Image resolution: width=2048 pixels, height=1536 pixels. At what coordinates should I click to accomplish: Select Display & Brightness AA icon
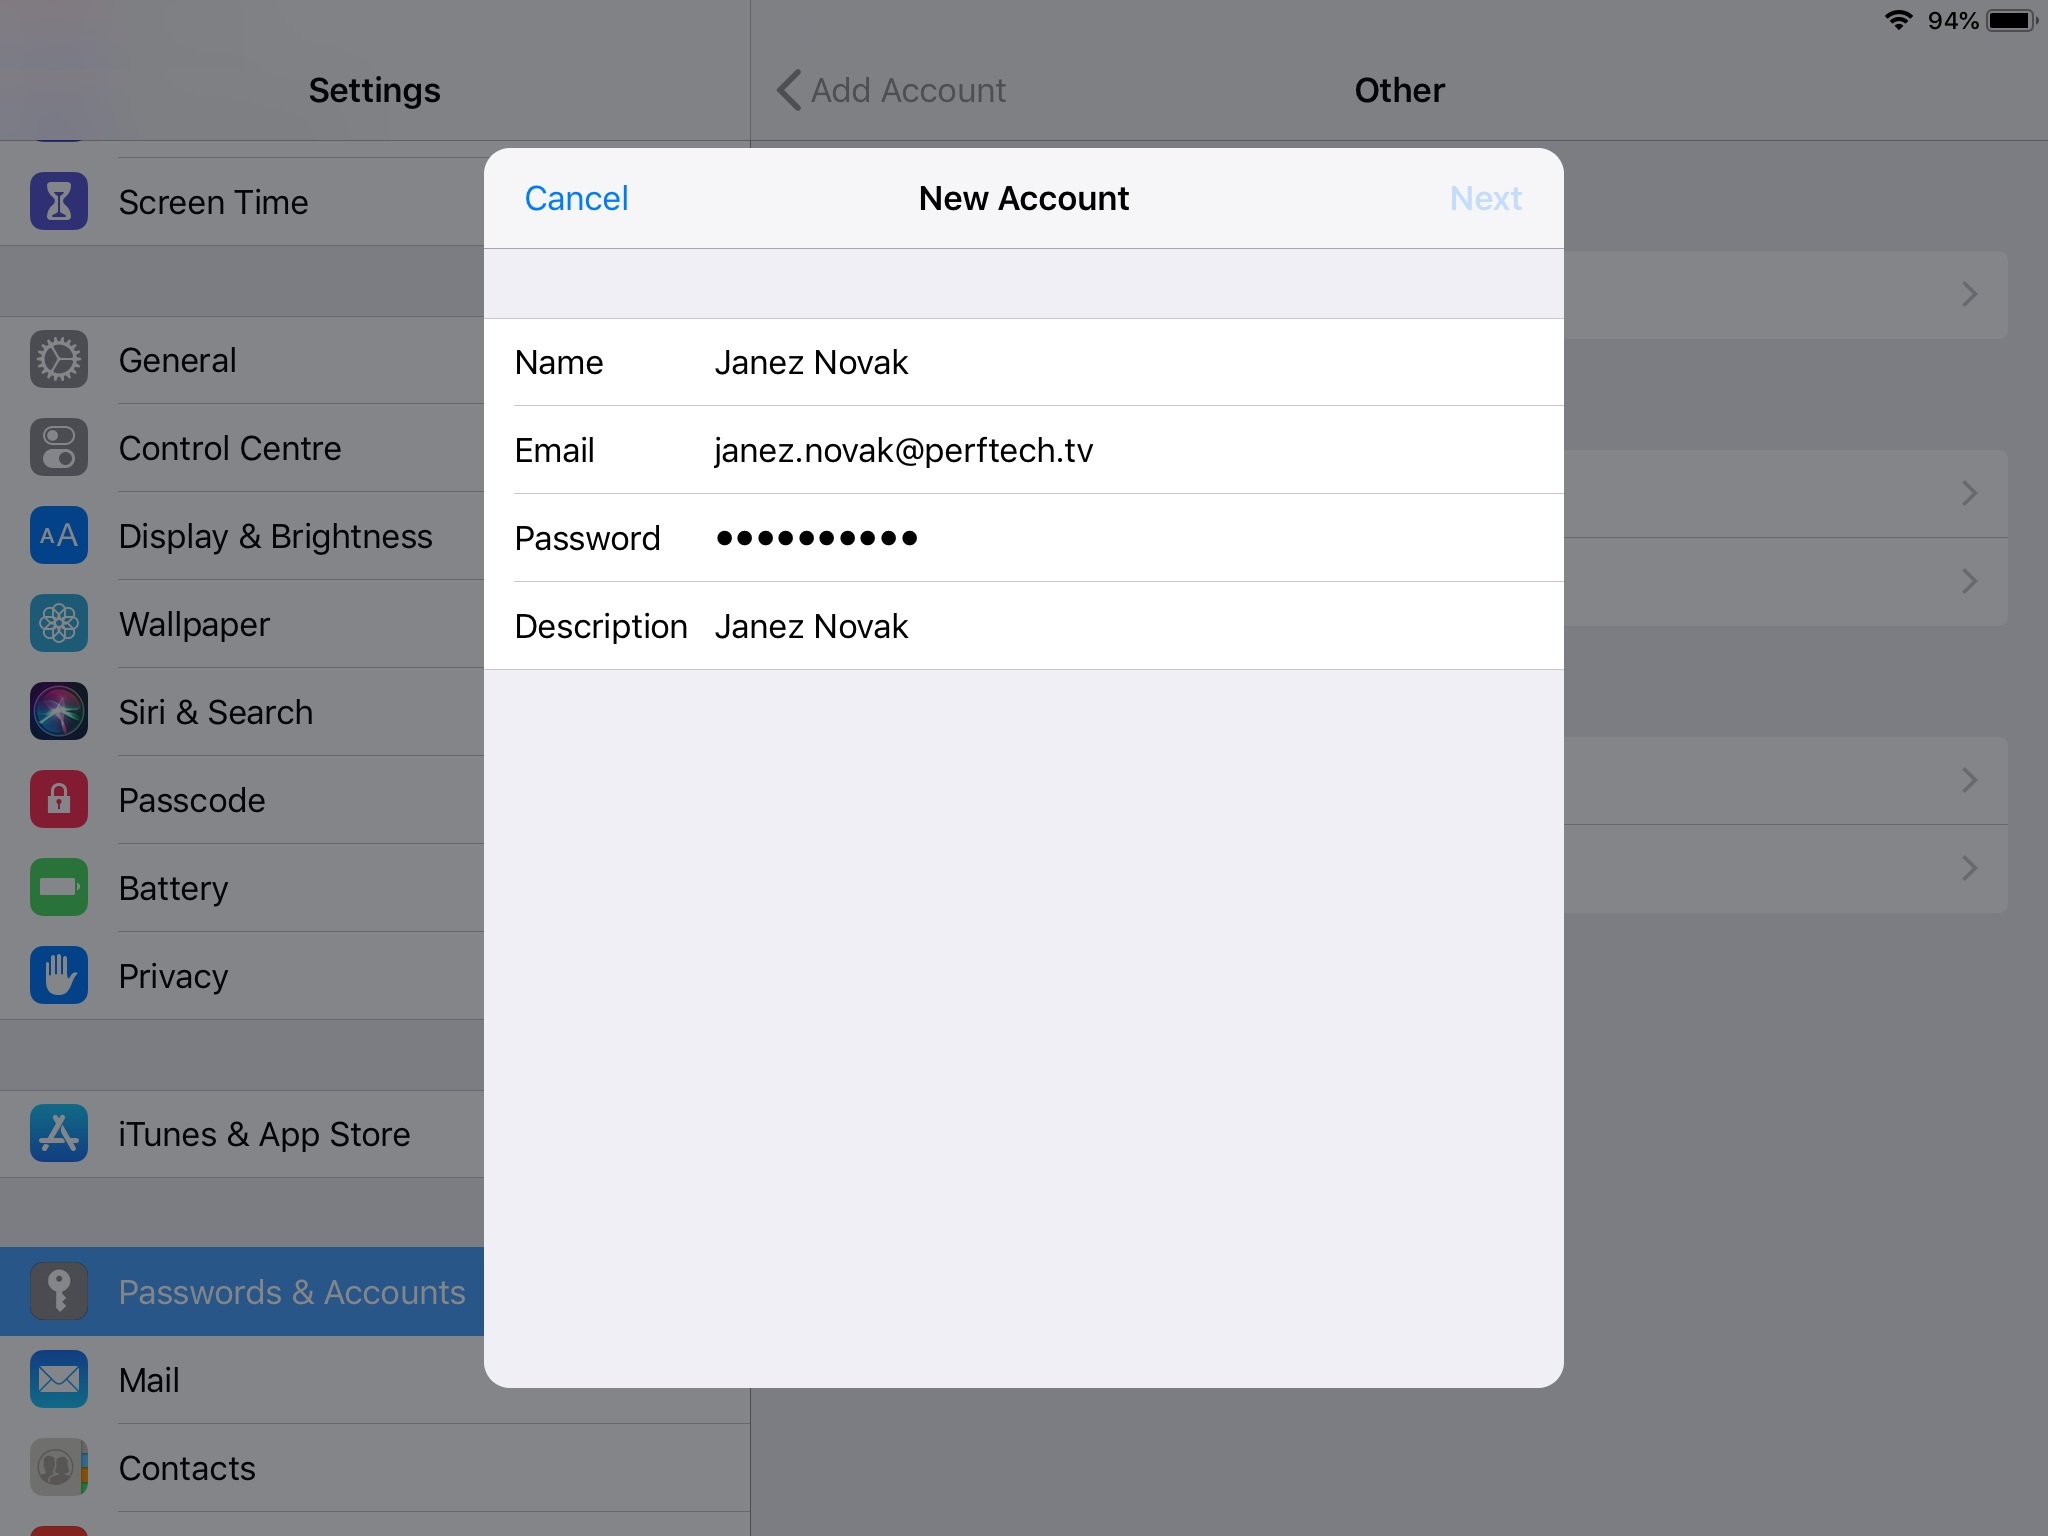[59, 536]
